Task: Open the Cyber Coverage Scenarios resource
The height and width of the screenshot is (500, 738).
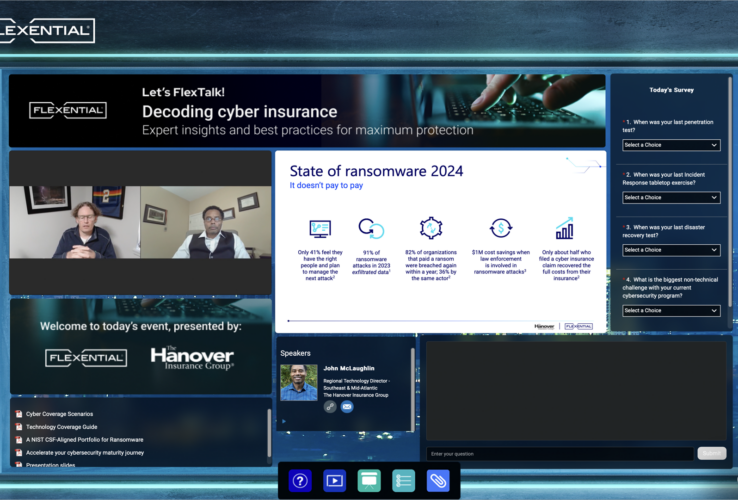Action: tap(59, 414)
